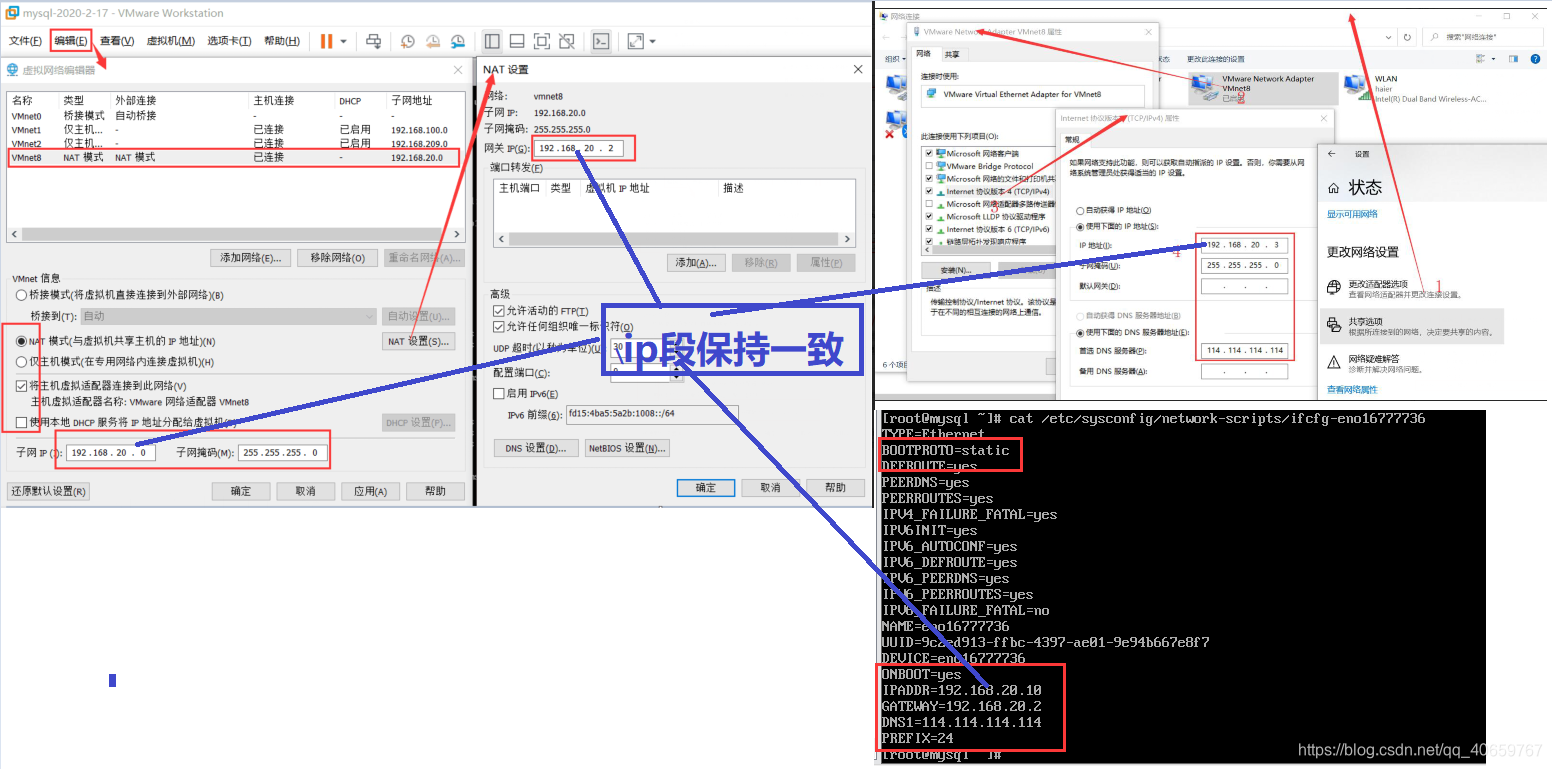Click the 子网掩码(M) input field
This screenshot has width=1552, height=769.
click(282, 453)
